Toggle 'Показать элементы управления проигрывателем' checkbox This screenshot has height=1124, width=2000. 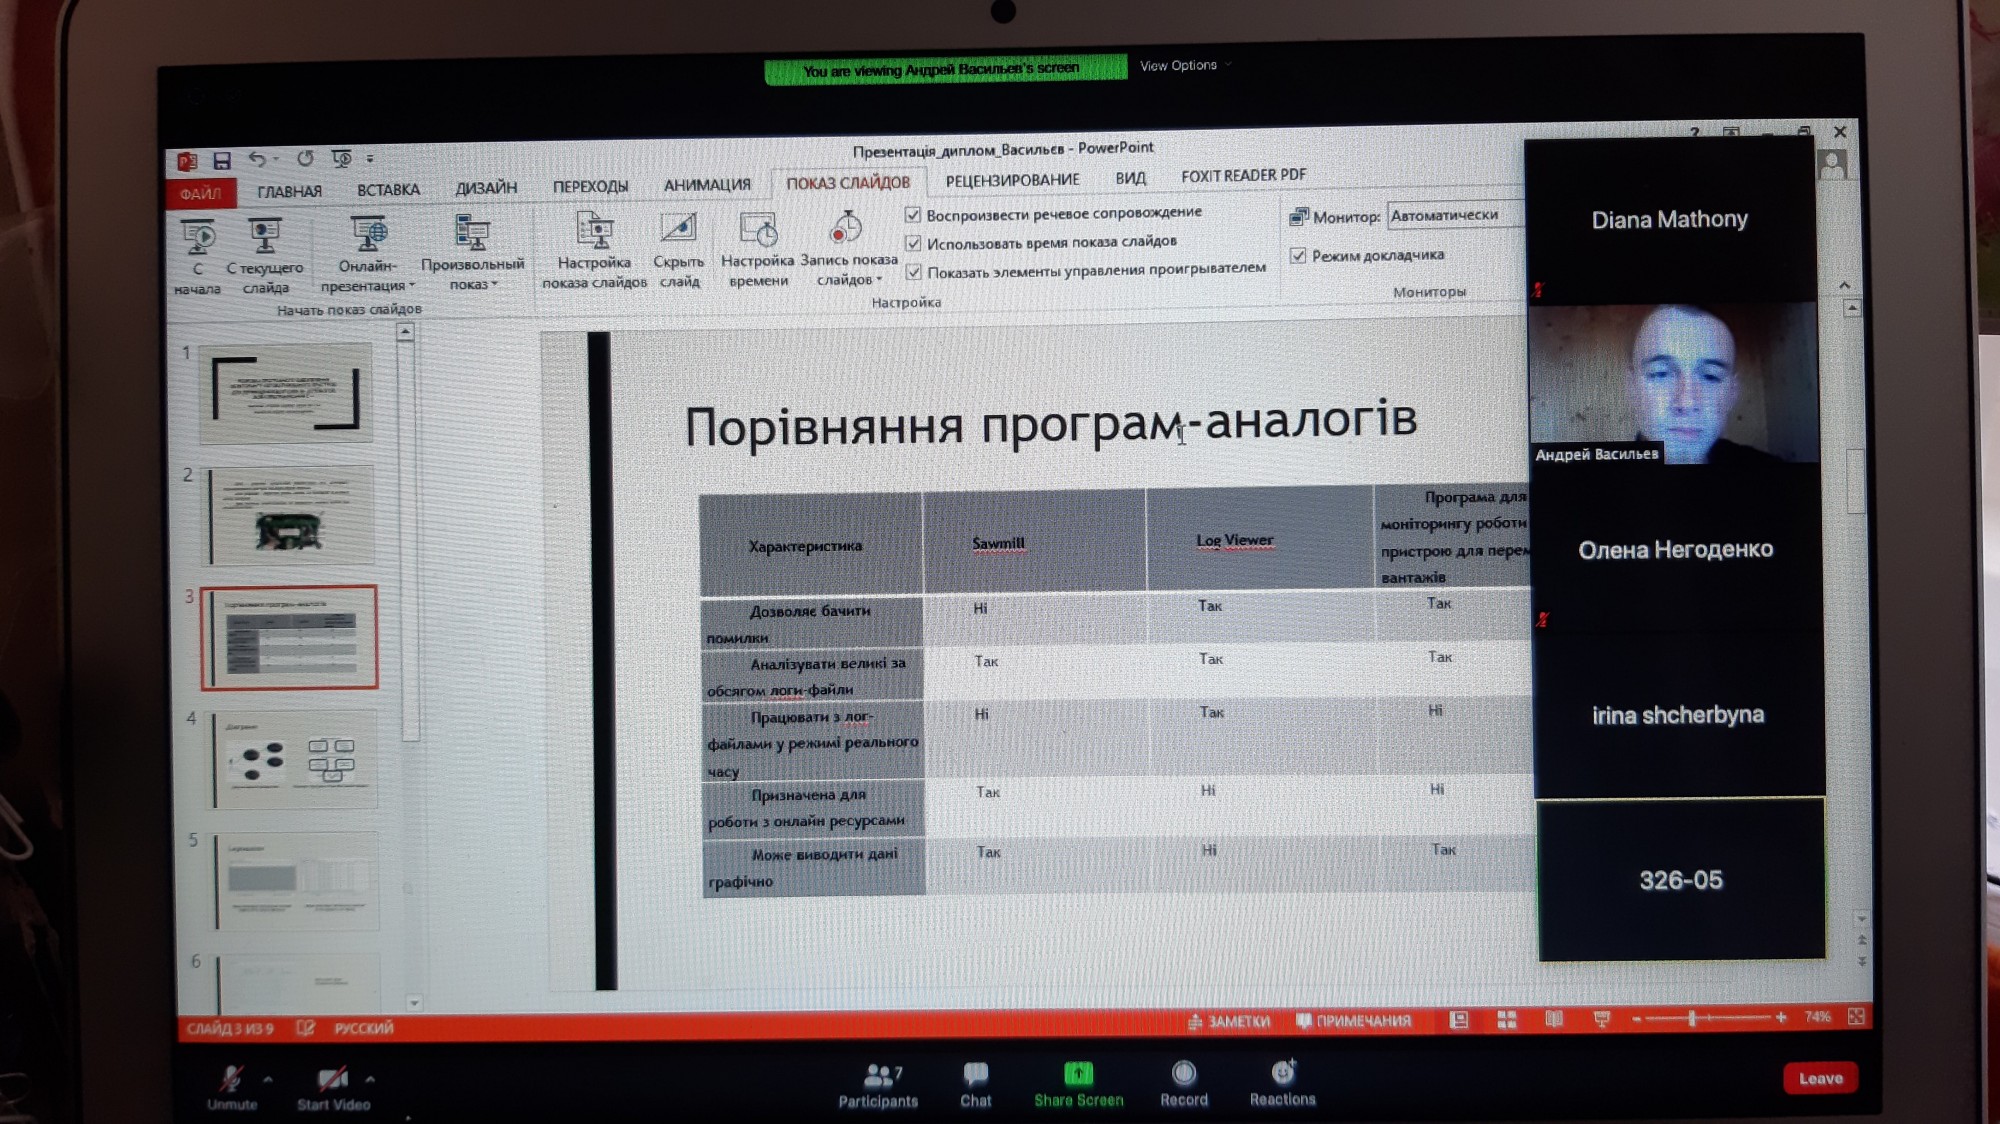point(914,272)
